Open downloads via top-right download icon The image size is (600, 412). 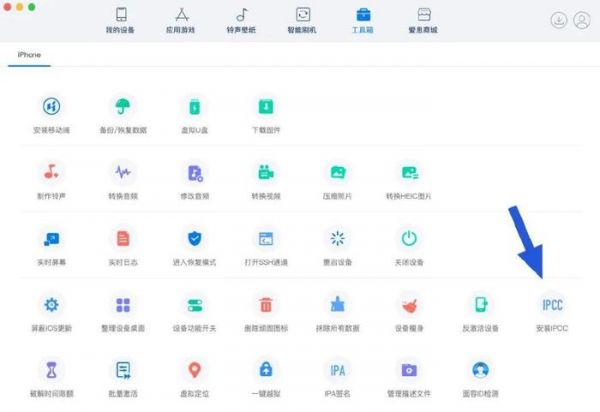click(x=558, y=20)
